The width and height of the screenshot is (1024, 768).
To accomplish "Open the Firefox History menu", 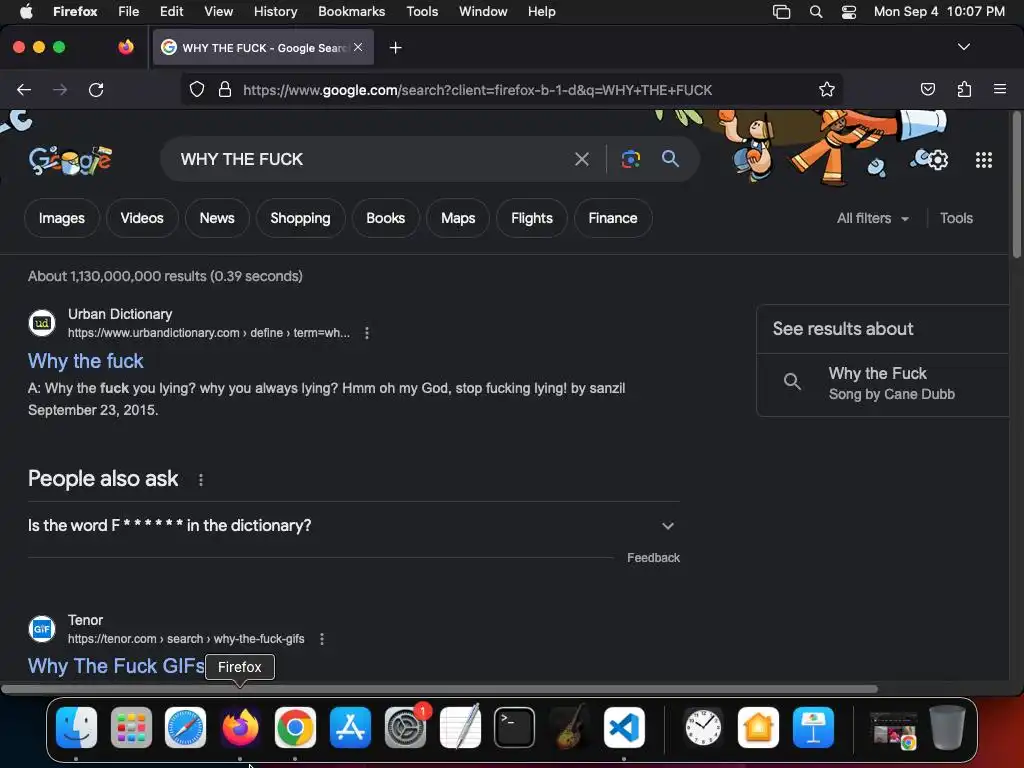I will click(x=275, y=12).
